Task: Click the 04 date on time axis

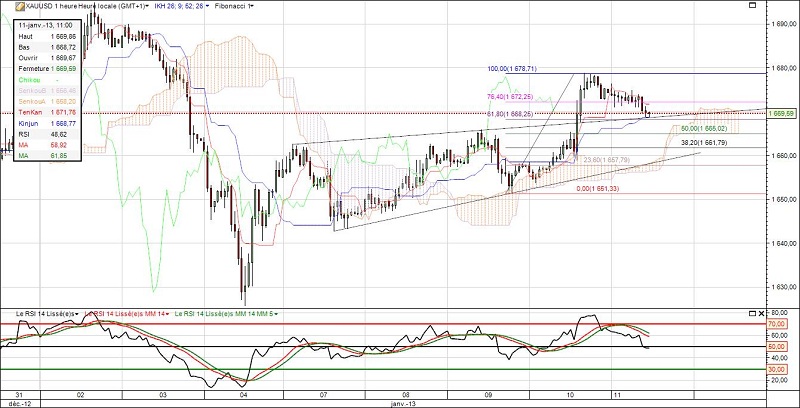Action: [x=244, y=397]
